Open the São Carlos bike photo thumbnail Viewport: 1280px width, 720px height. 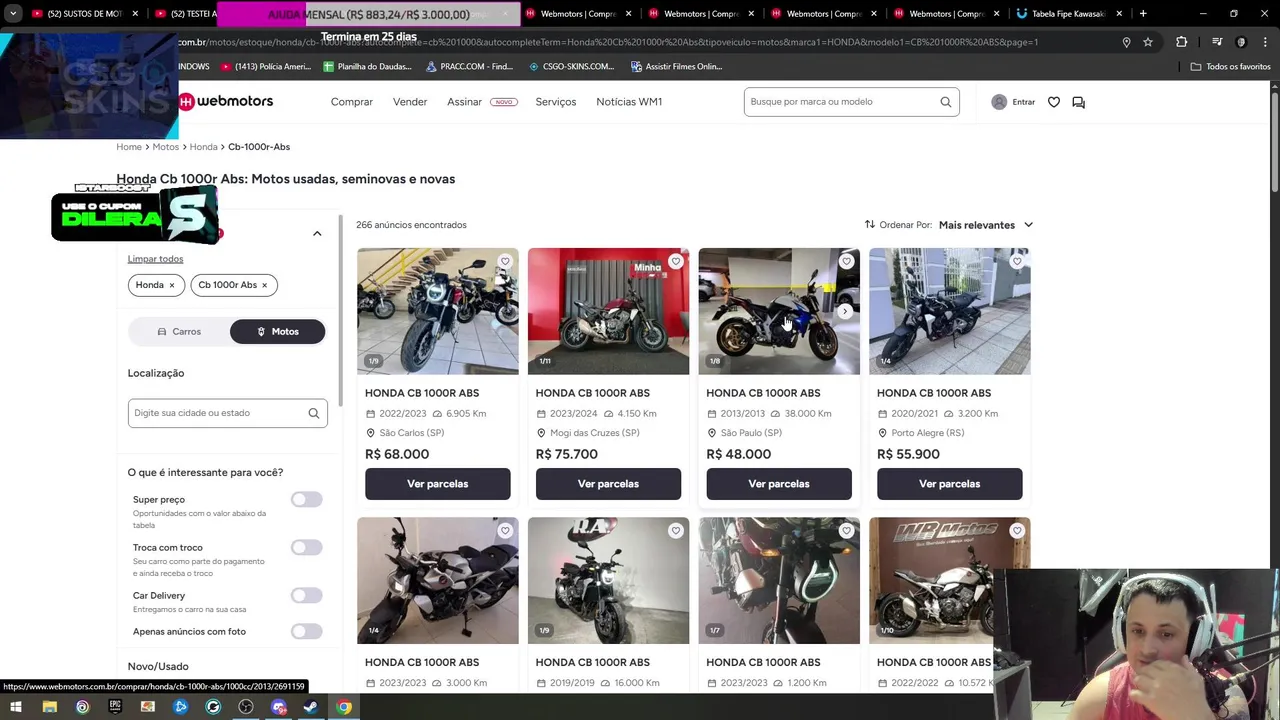click(438, 311)
